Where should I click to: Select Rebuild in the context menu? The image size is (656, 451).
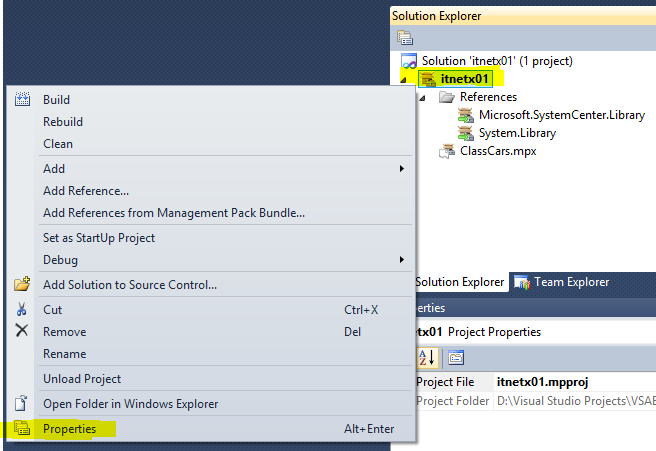[x=63, y=122]
